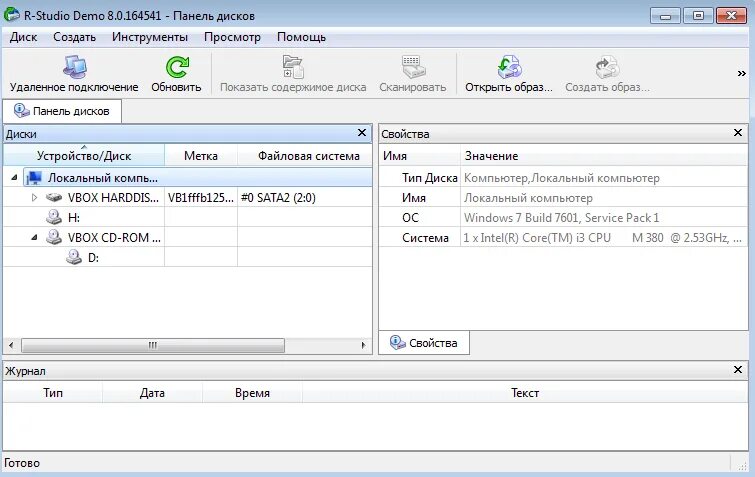Click the Готово status bar text
This screenshot has width=755, height=477.
[22, 463]
